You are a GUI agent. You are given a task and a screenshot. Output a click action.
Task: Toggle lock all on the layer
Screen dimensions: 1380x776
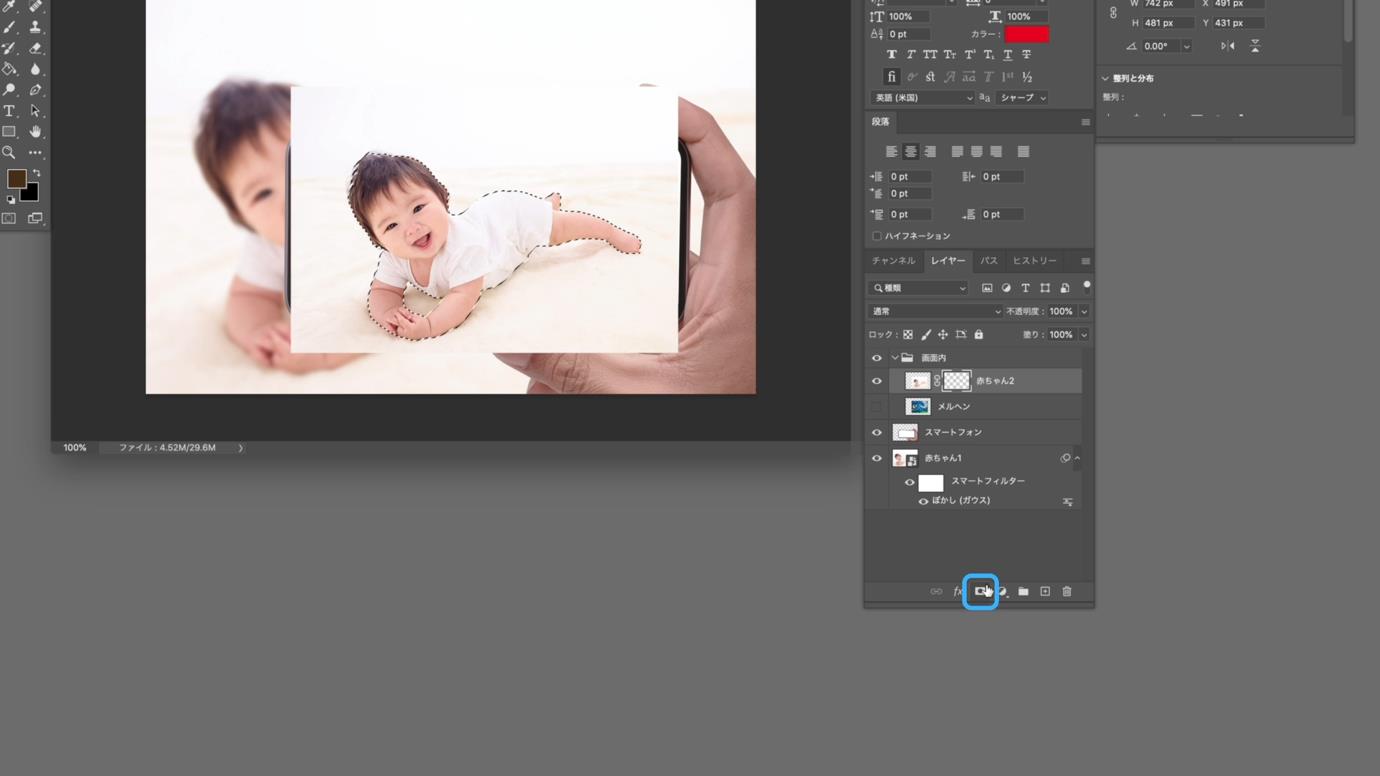pyautogui.click(x=979, y=335)
